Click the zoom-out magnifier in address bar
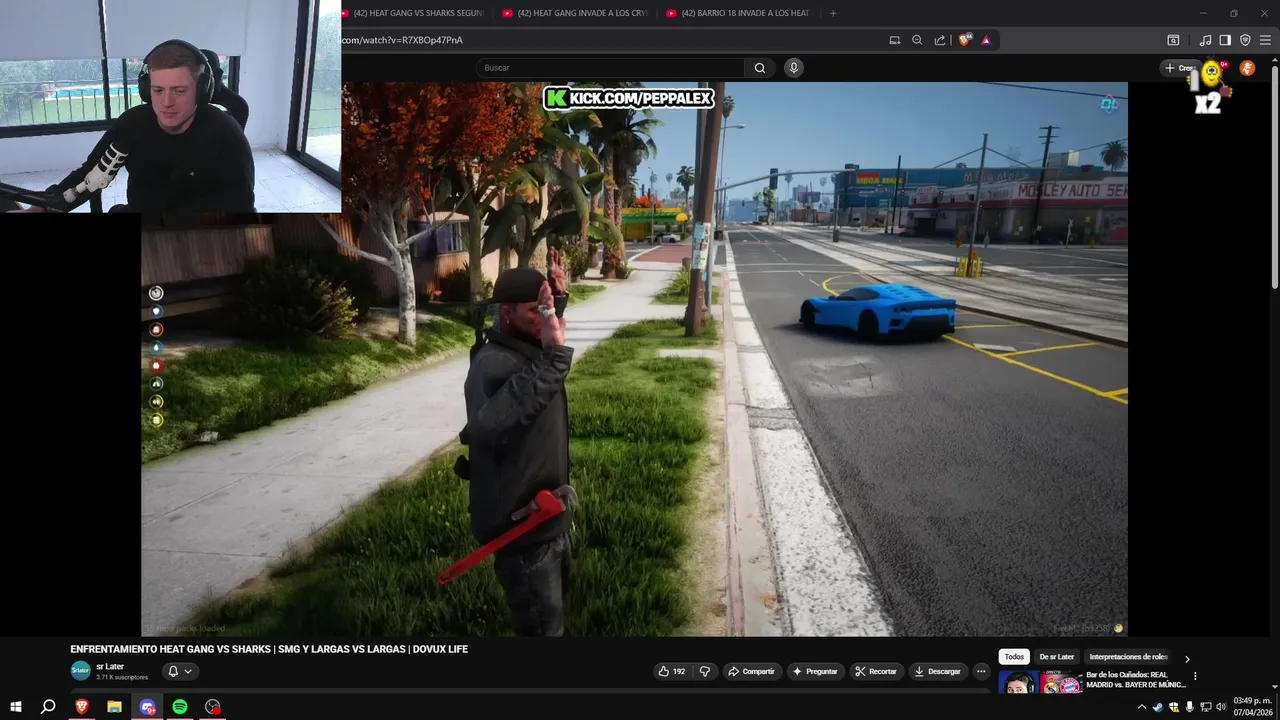Viewport: 1280px width, 720px height. click(x=917, y=40)
